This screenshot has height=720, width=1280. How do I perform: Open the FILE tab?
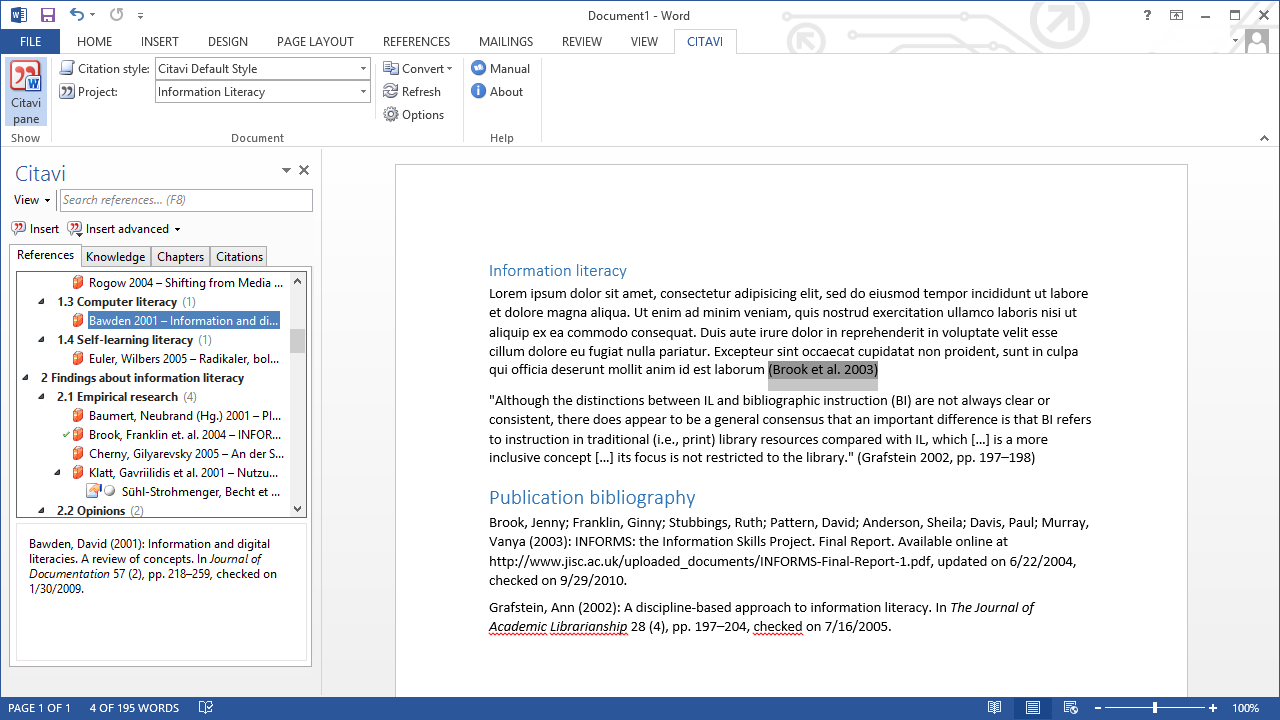coord(30,41)
